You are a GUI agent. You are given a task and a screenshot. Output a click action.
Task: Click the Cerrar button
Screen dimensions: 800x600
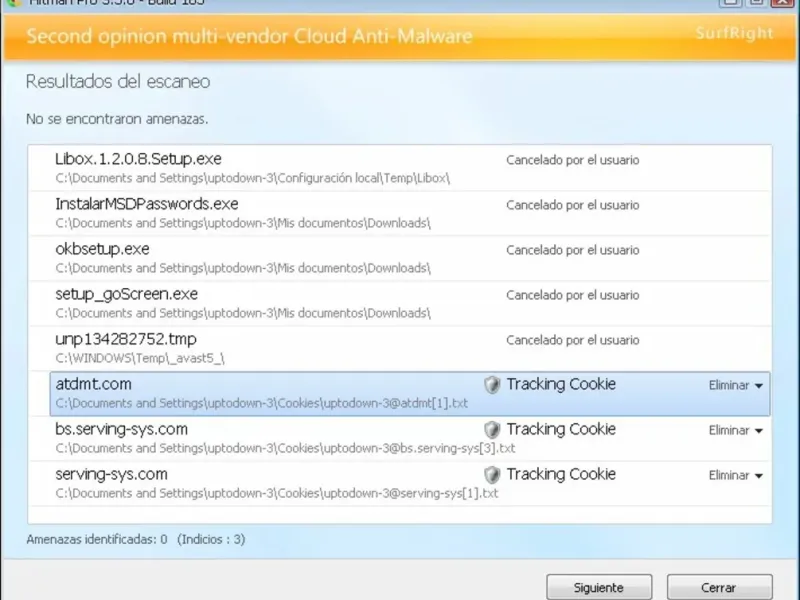719,587
